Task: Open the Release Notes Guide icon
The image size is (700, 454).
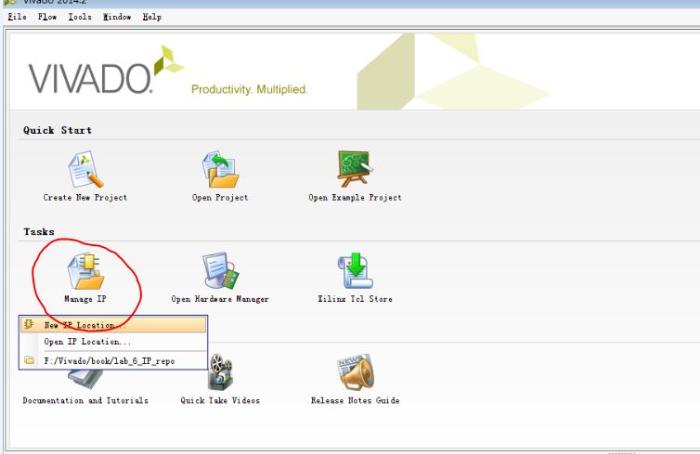Action: (355, 373)
